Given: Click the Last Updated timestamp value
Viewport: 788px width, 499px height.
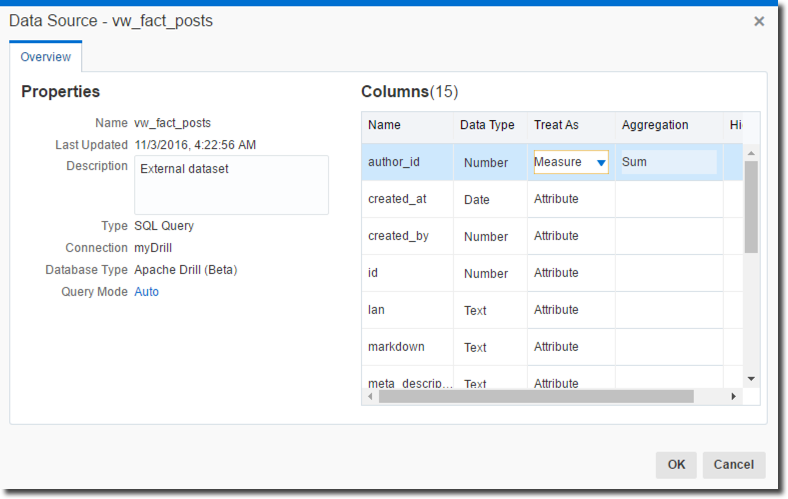Looking at the screenshot, I should click(x=195, y=145).
